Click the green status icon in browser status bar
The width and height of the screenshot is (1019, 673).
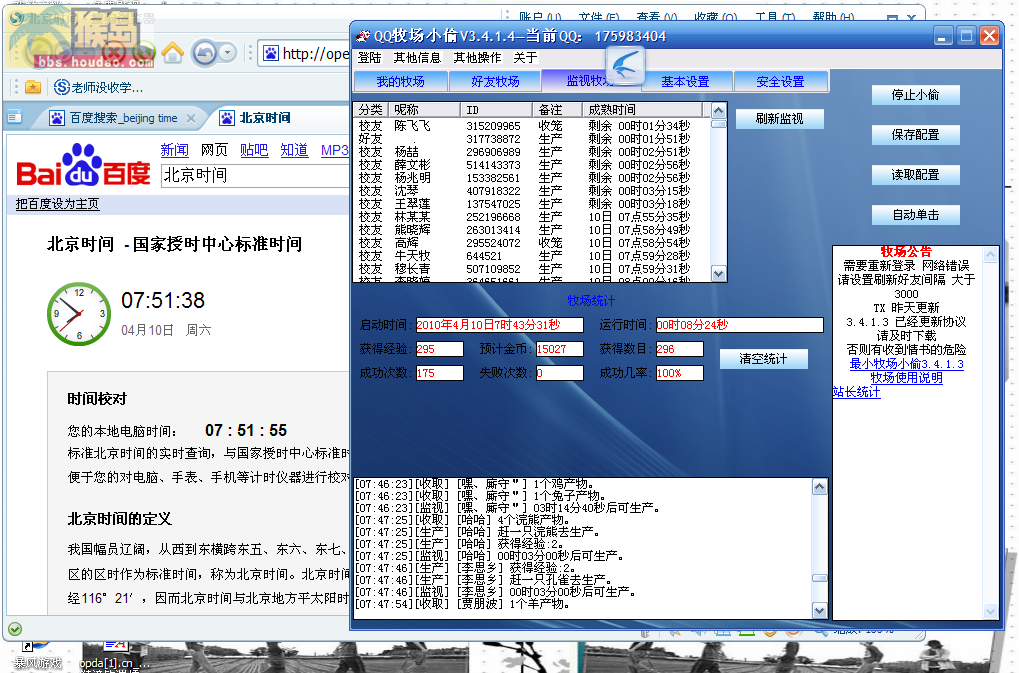point(15,629)
